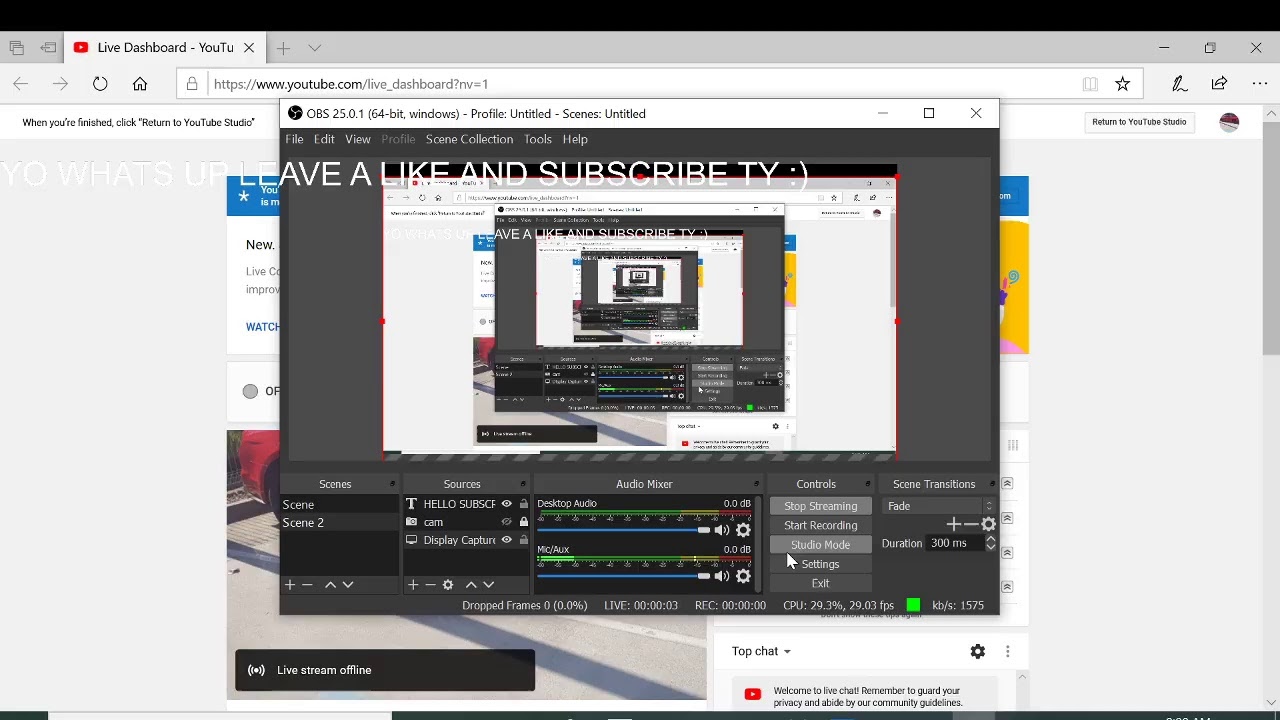Open the chat three-dot more options menu
Image resolution: width=1280 pixels, height=720 pixels.
pyautogui.click(x=1008, y=651)
